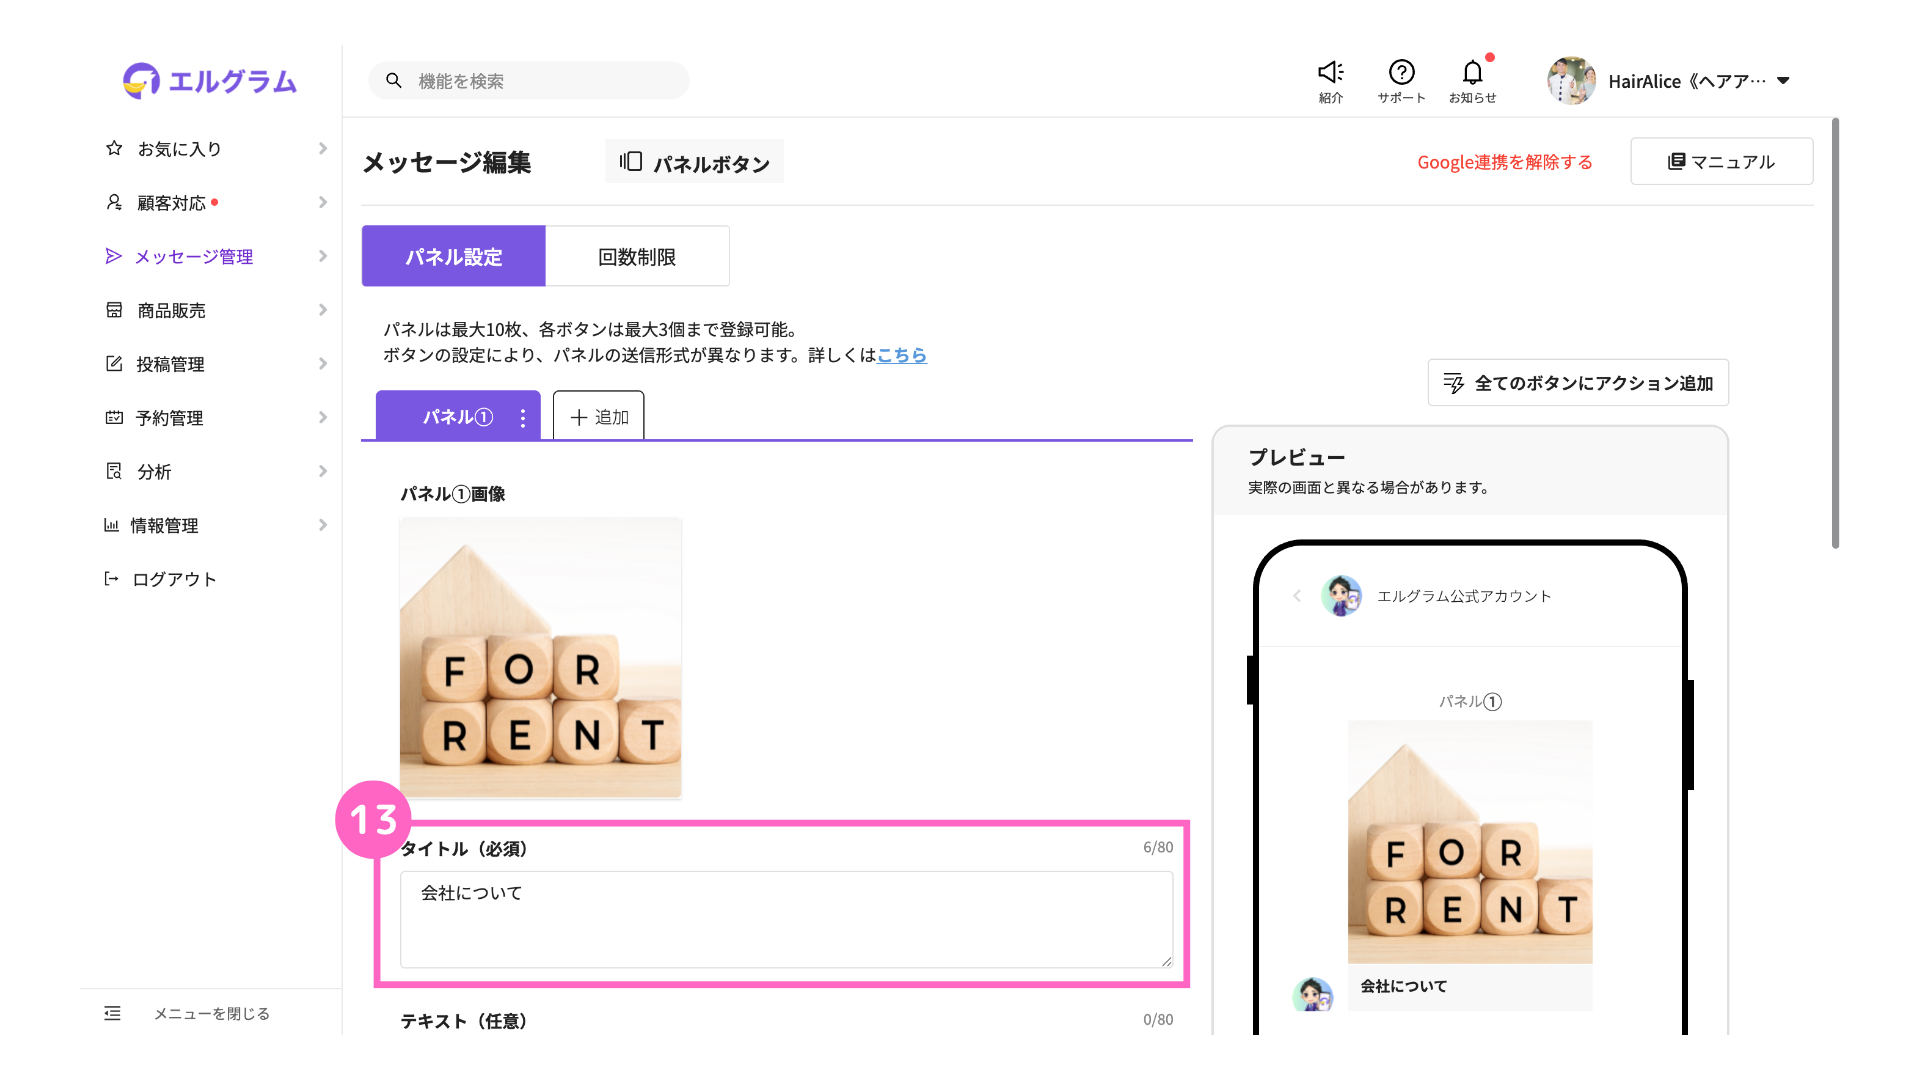Select the パネル設定 tab
This screenshot has width=1920, height=1080.
(x=453, y=256)
